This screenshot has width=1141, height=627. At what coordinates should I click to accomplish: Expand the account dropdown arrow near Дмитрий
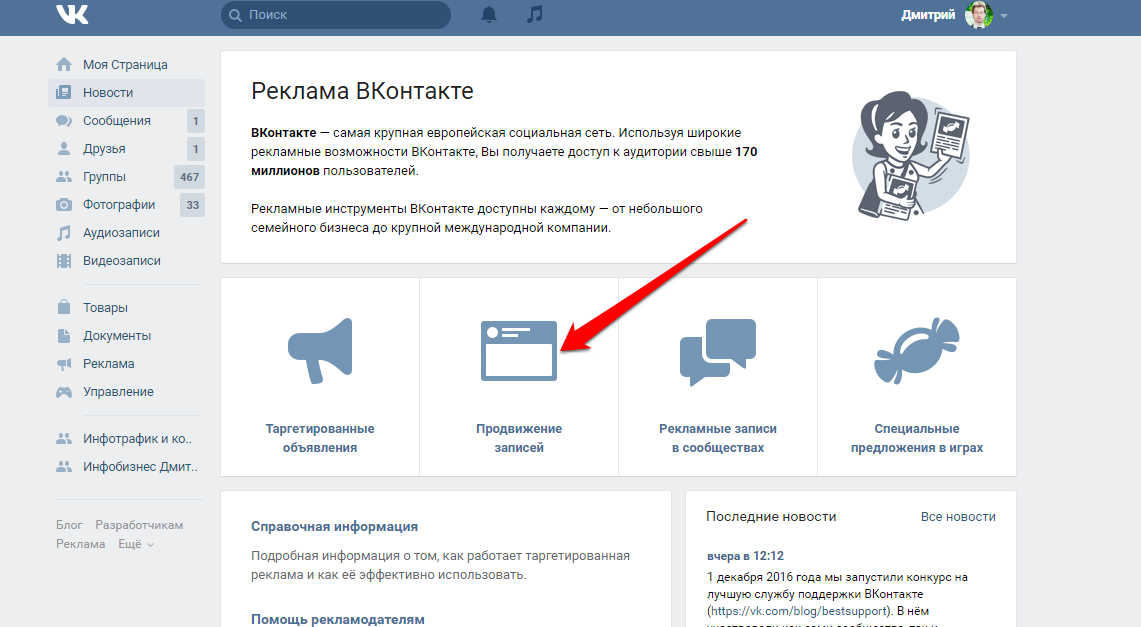click(x=1004, y=16)
